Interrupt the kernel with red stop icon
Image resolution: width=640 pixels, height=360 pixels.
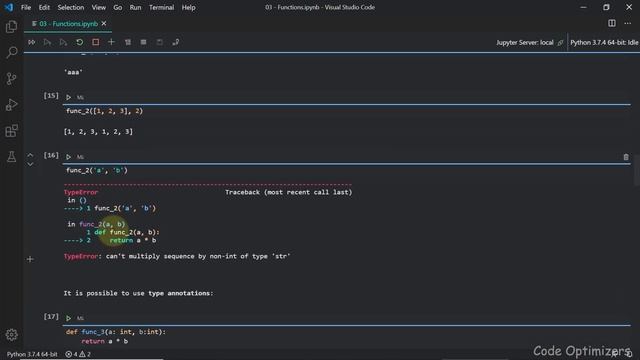coord(96,42)
